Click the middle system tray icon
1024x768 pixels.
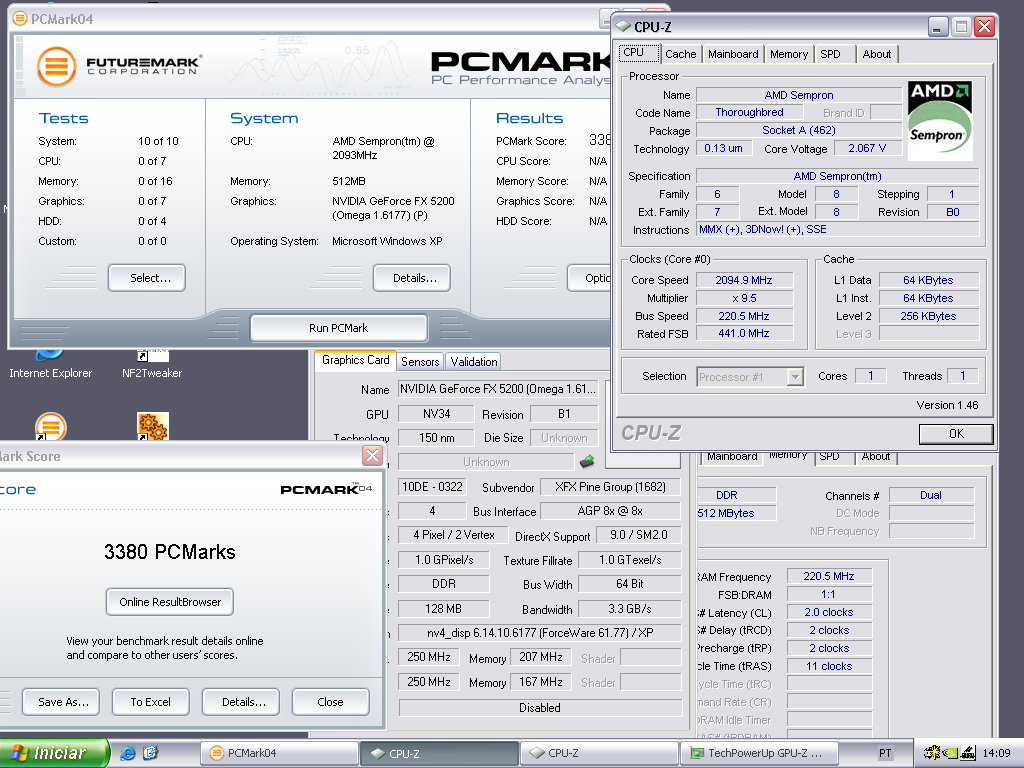tap(948, 753)
